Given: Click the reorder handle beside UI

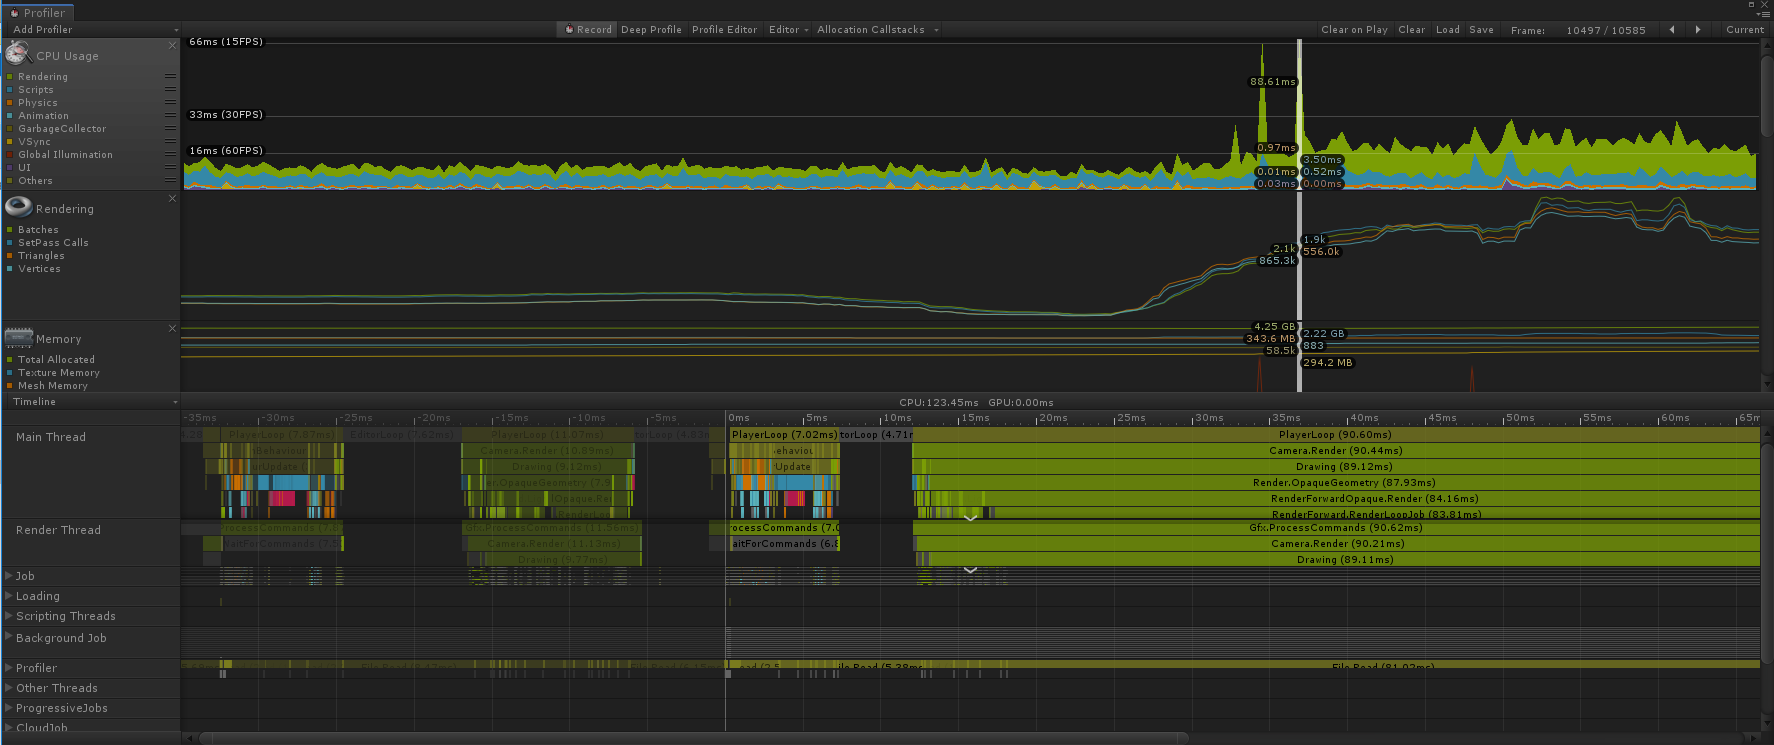Looking at the screenshot, I should pyautogui.click(x=170, y=167).
